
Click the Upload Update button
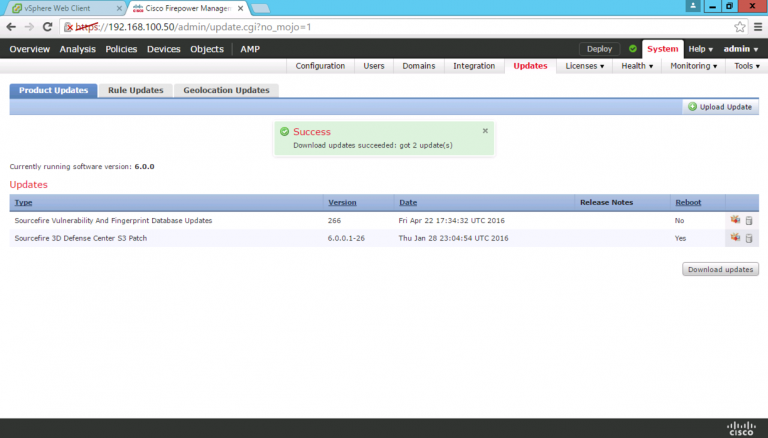pos(720,107)
